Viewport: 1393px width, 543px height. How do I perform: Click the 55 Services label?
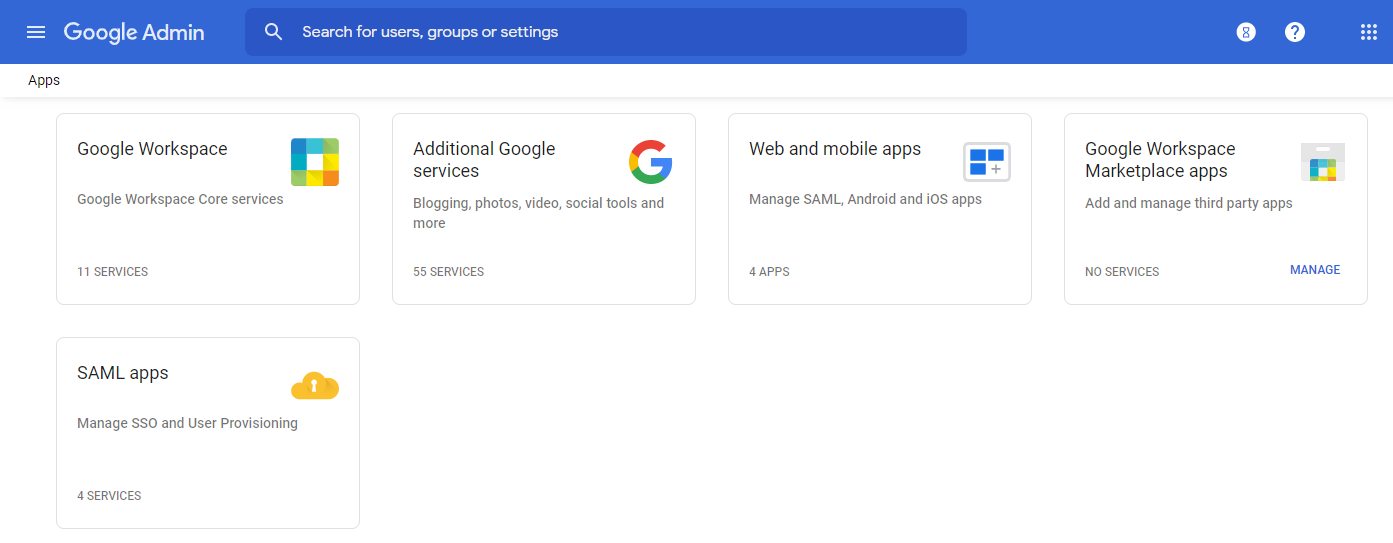click(x=448, y=272)
